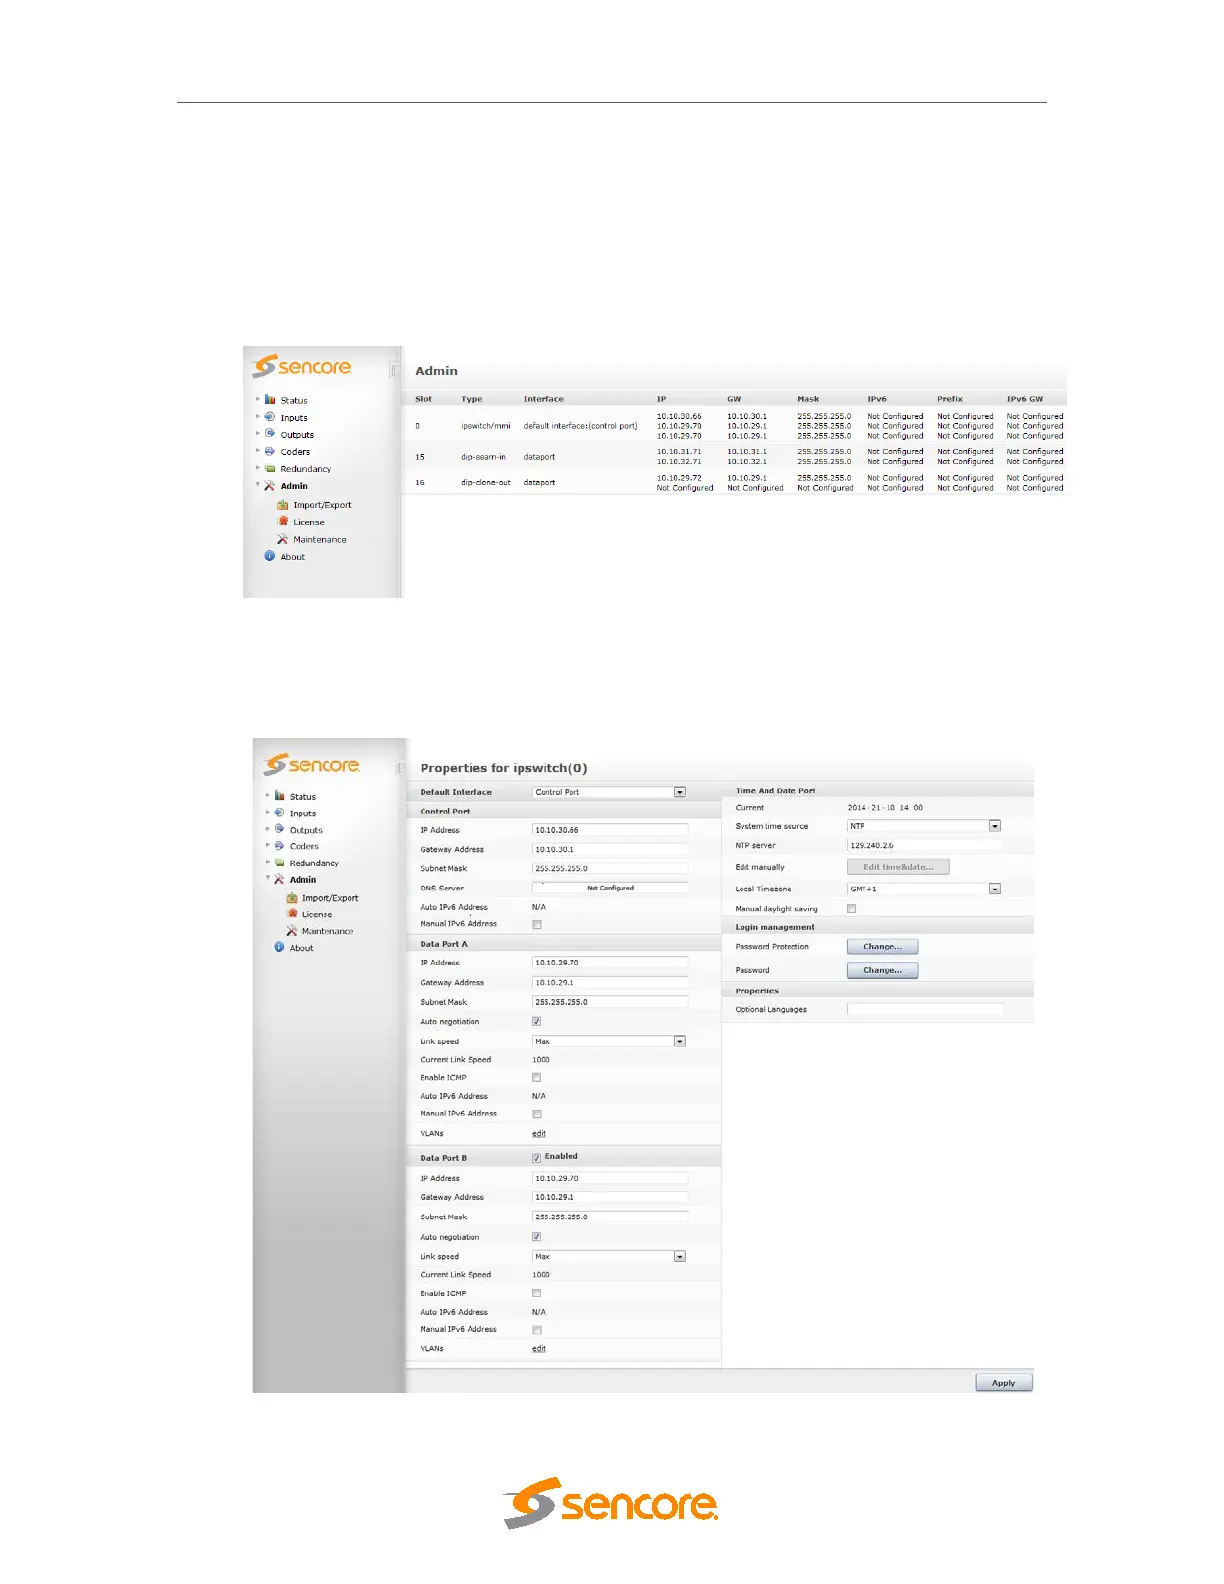Click the Control Port Gateway Address field 10.10.30.1
Viewport: 1224px width, 1584px height.
click(x=610, y=849)
